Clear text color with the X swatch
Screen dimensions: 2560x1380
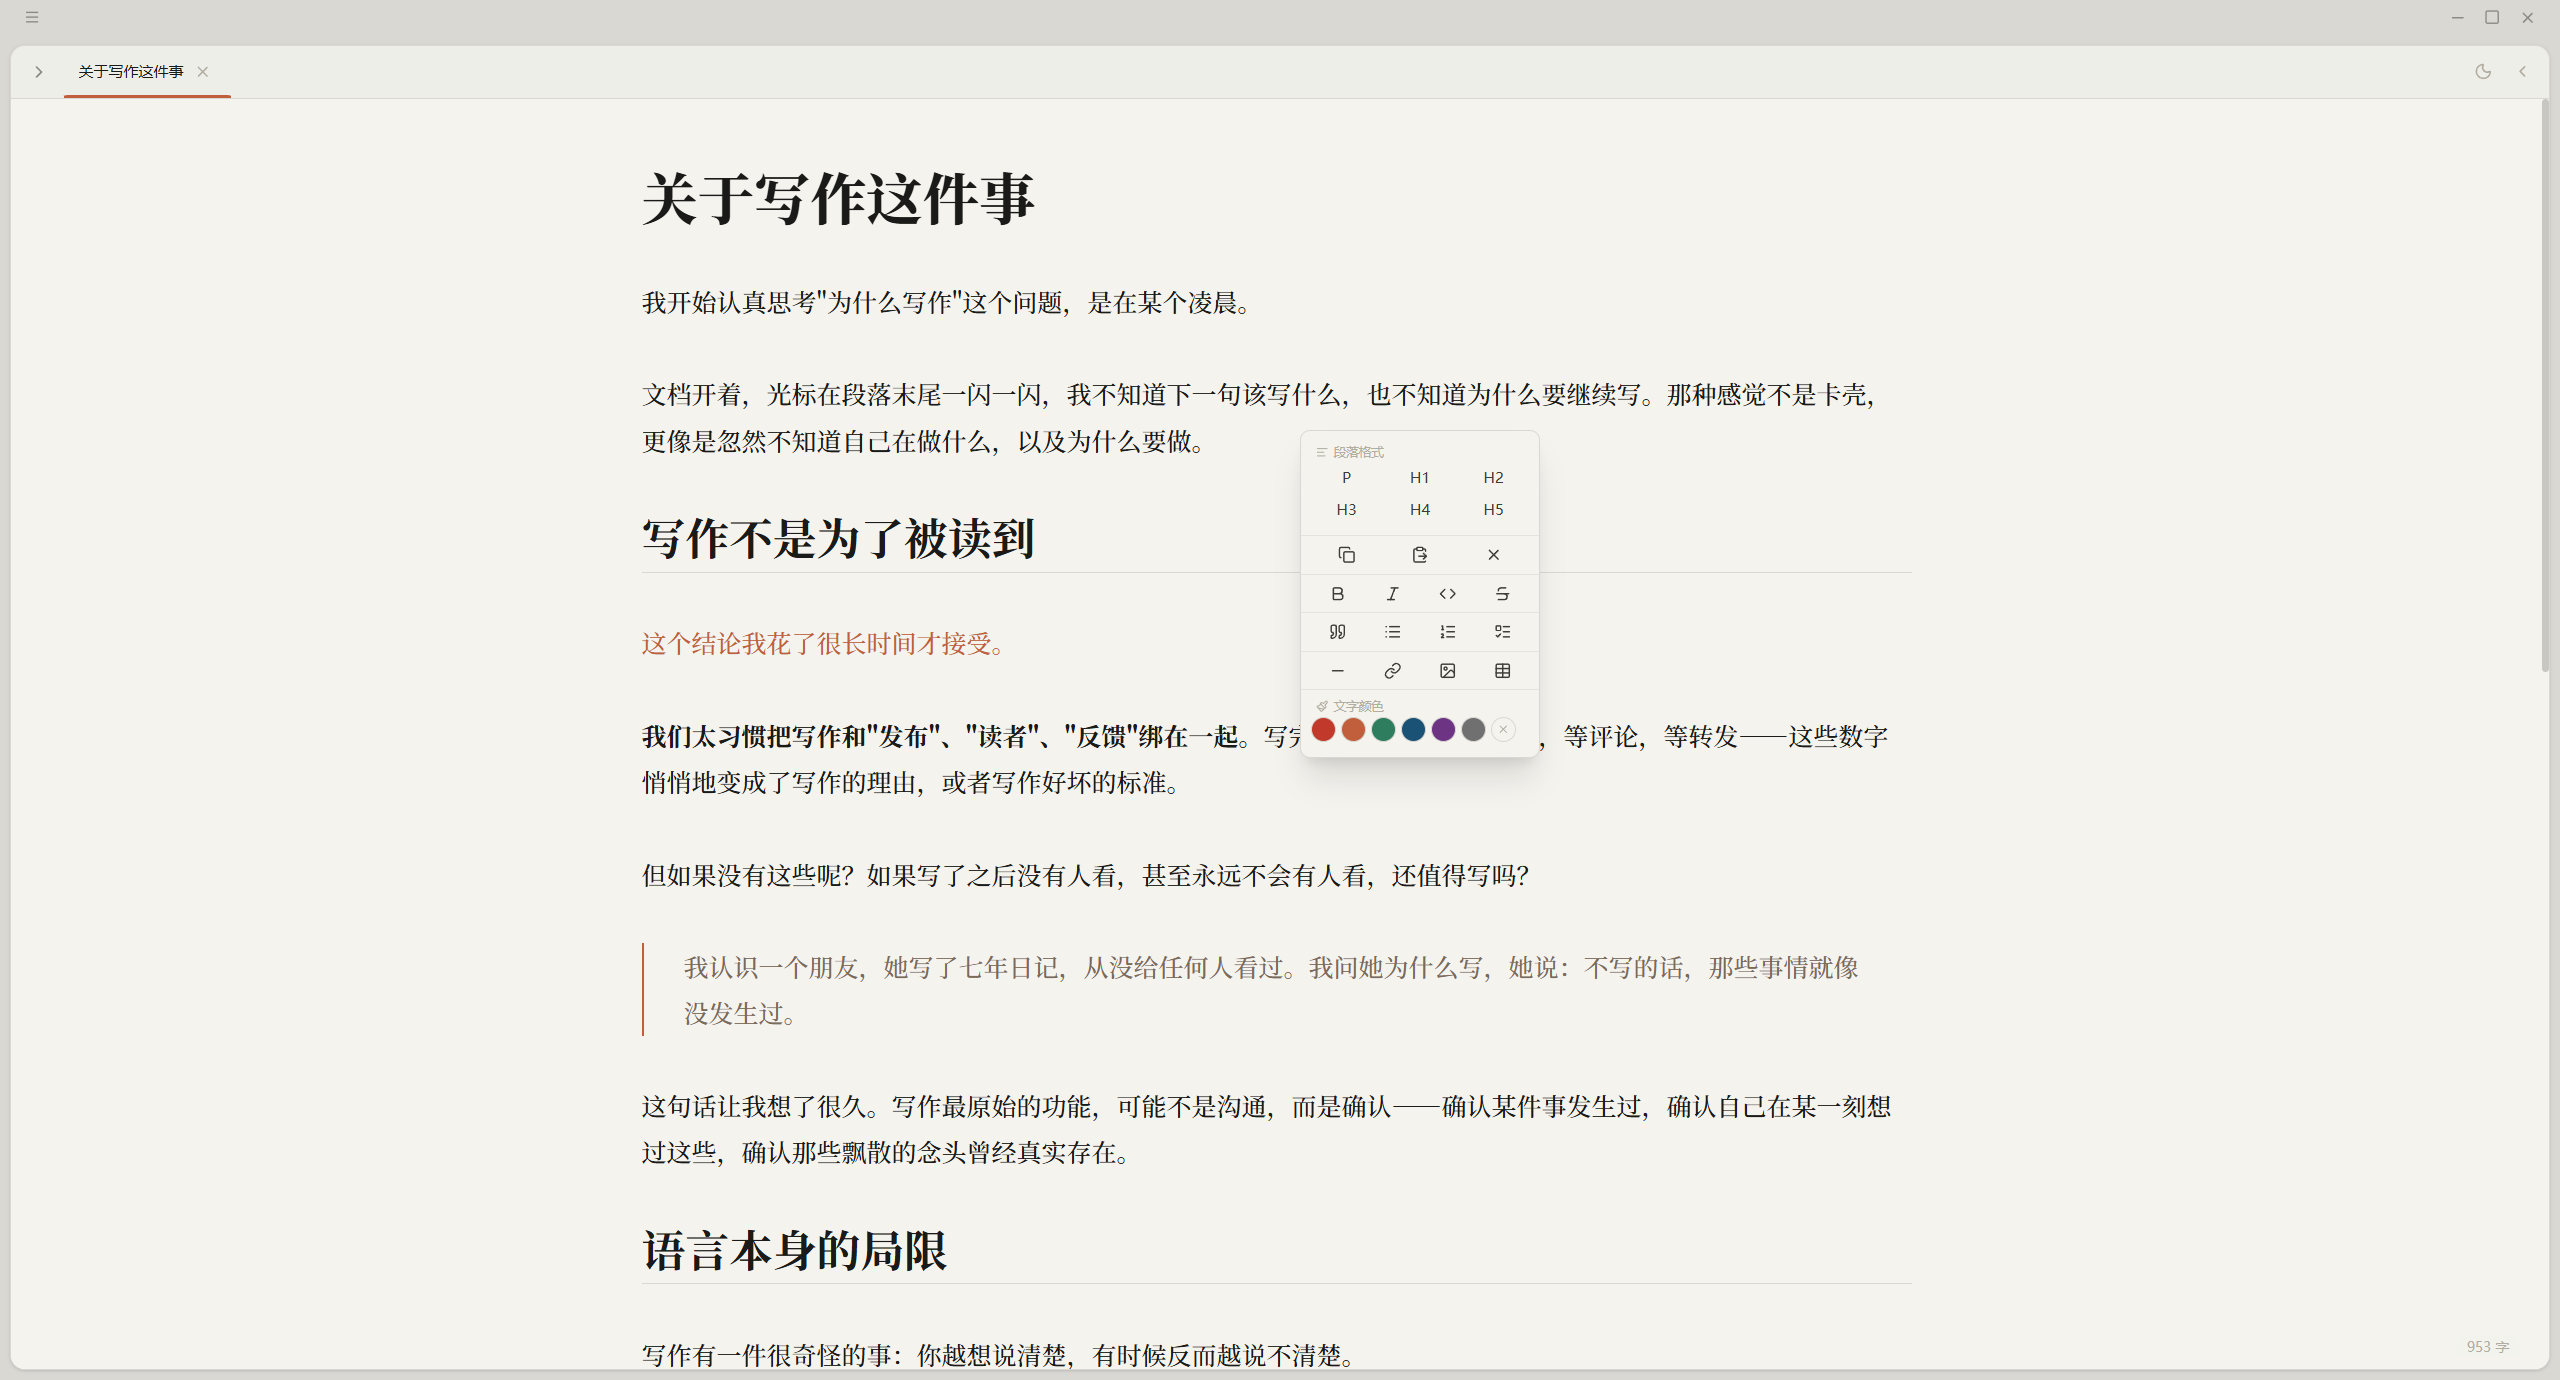point(1503,730)
